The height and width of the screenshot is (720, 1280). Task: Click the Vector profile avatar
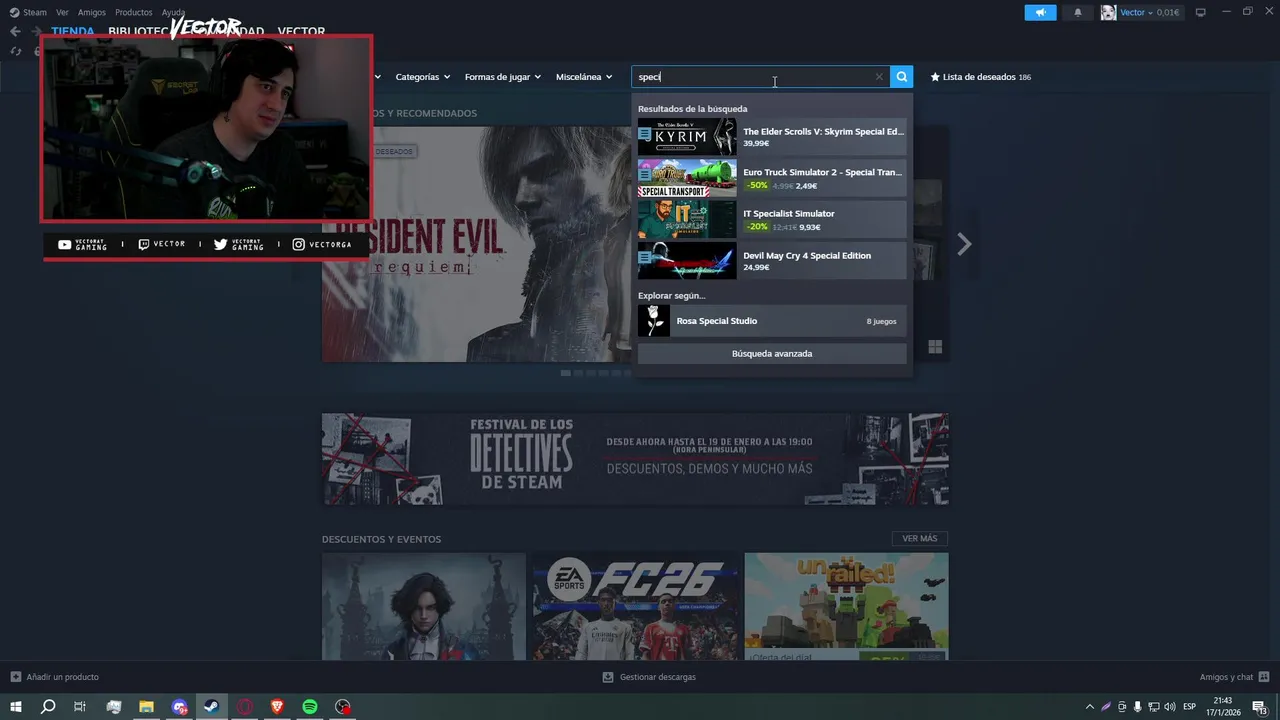[1108, 12]
